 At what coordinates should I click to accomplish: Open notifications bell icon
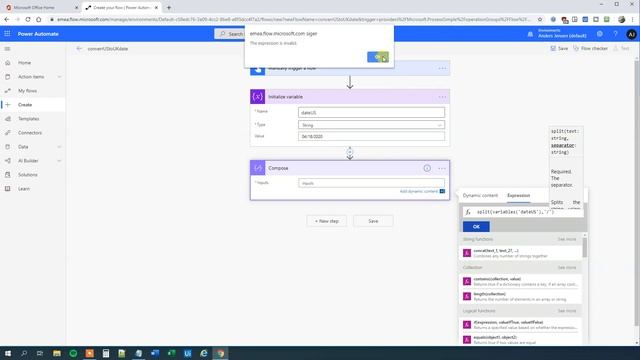coord(530,34)
